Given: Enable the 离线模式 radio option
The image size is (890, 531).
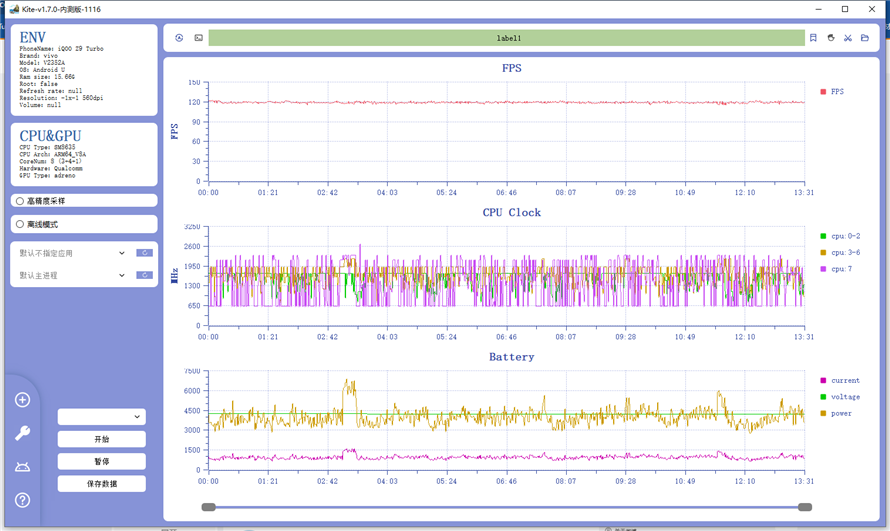Looking at the screenshot, I should point(20,224).
